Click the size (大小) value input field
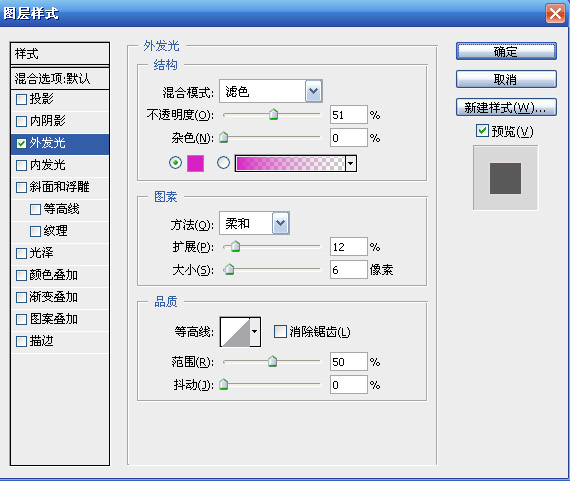Screen dimensions: 570x481 348,270
